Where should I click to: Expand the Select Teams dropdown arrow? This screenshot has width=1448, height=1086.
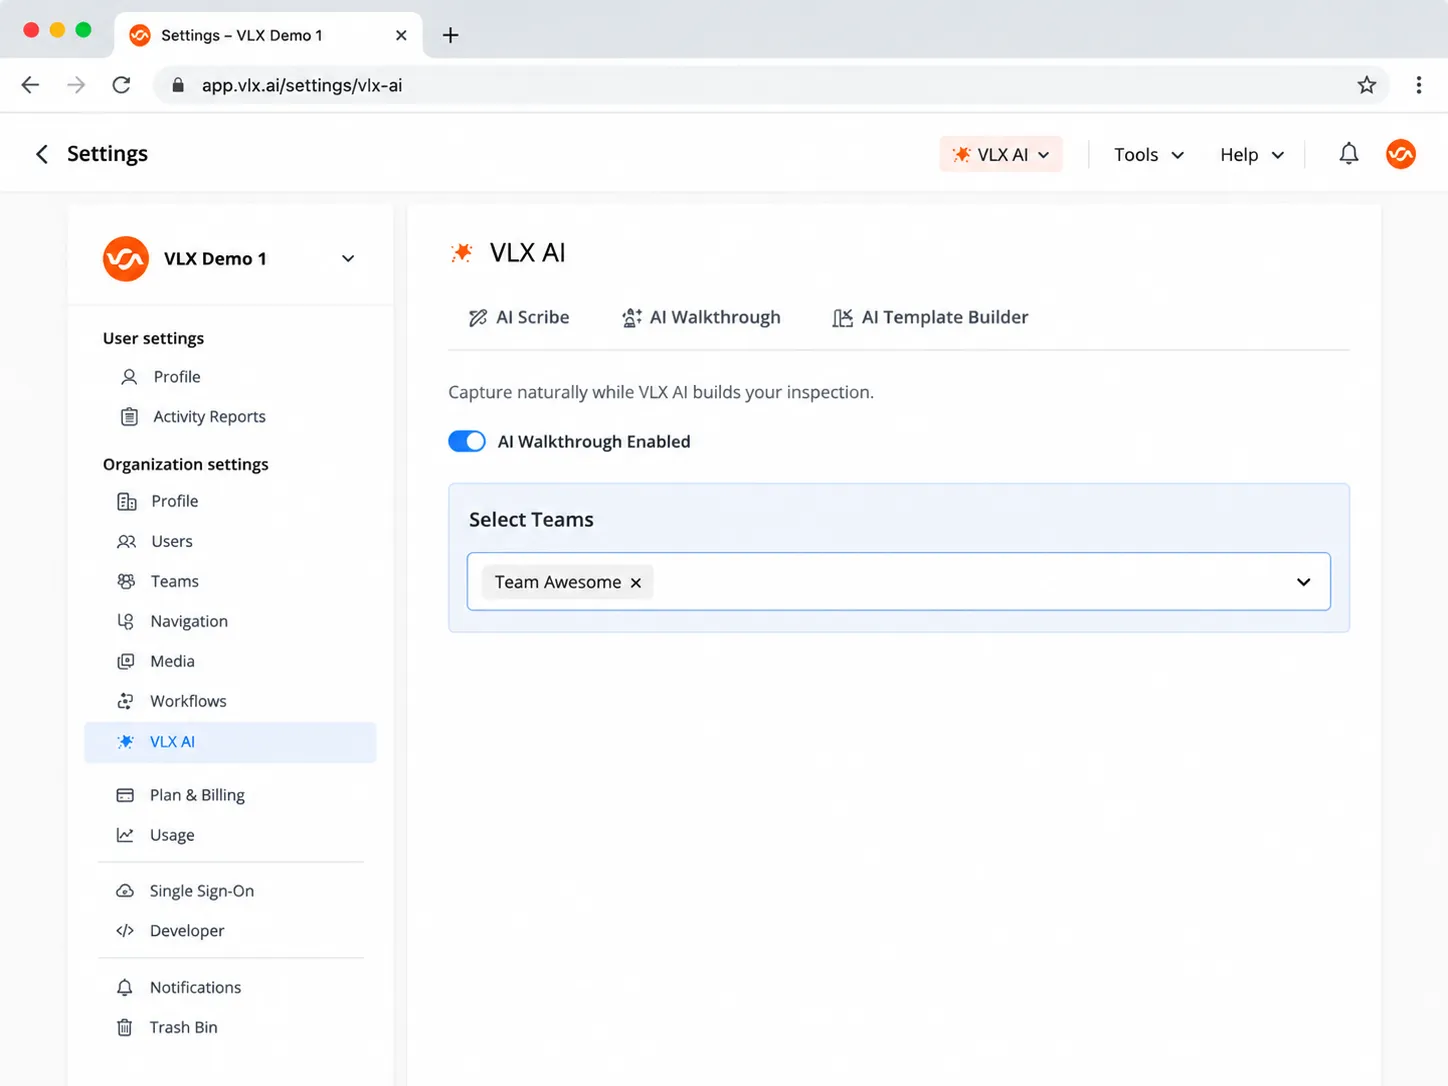tap(1303, 582)
